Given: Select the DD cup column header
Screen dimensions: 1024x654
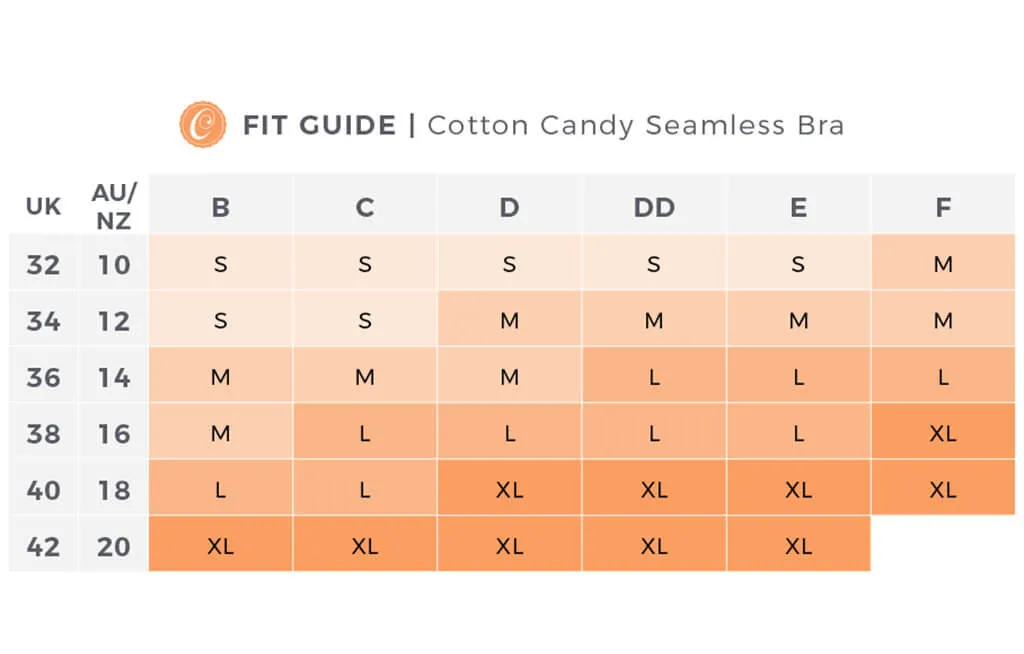Looking at the screenshot, I should [x=654, y=207].
